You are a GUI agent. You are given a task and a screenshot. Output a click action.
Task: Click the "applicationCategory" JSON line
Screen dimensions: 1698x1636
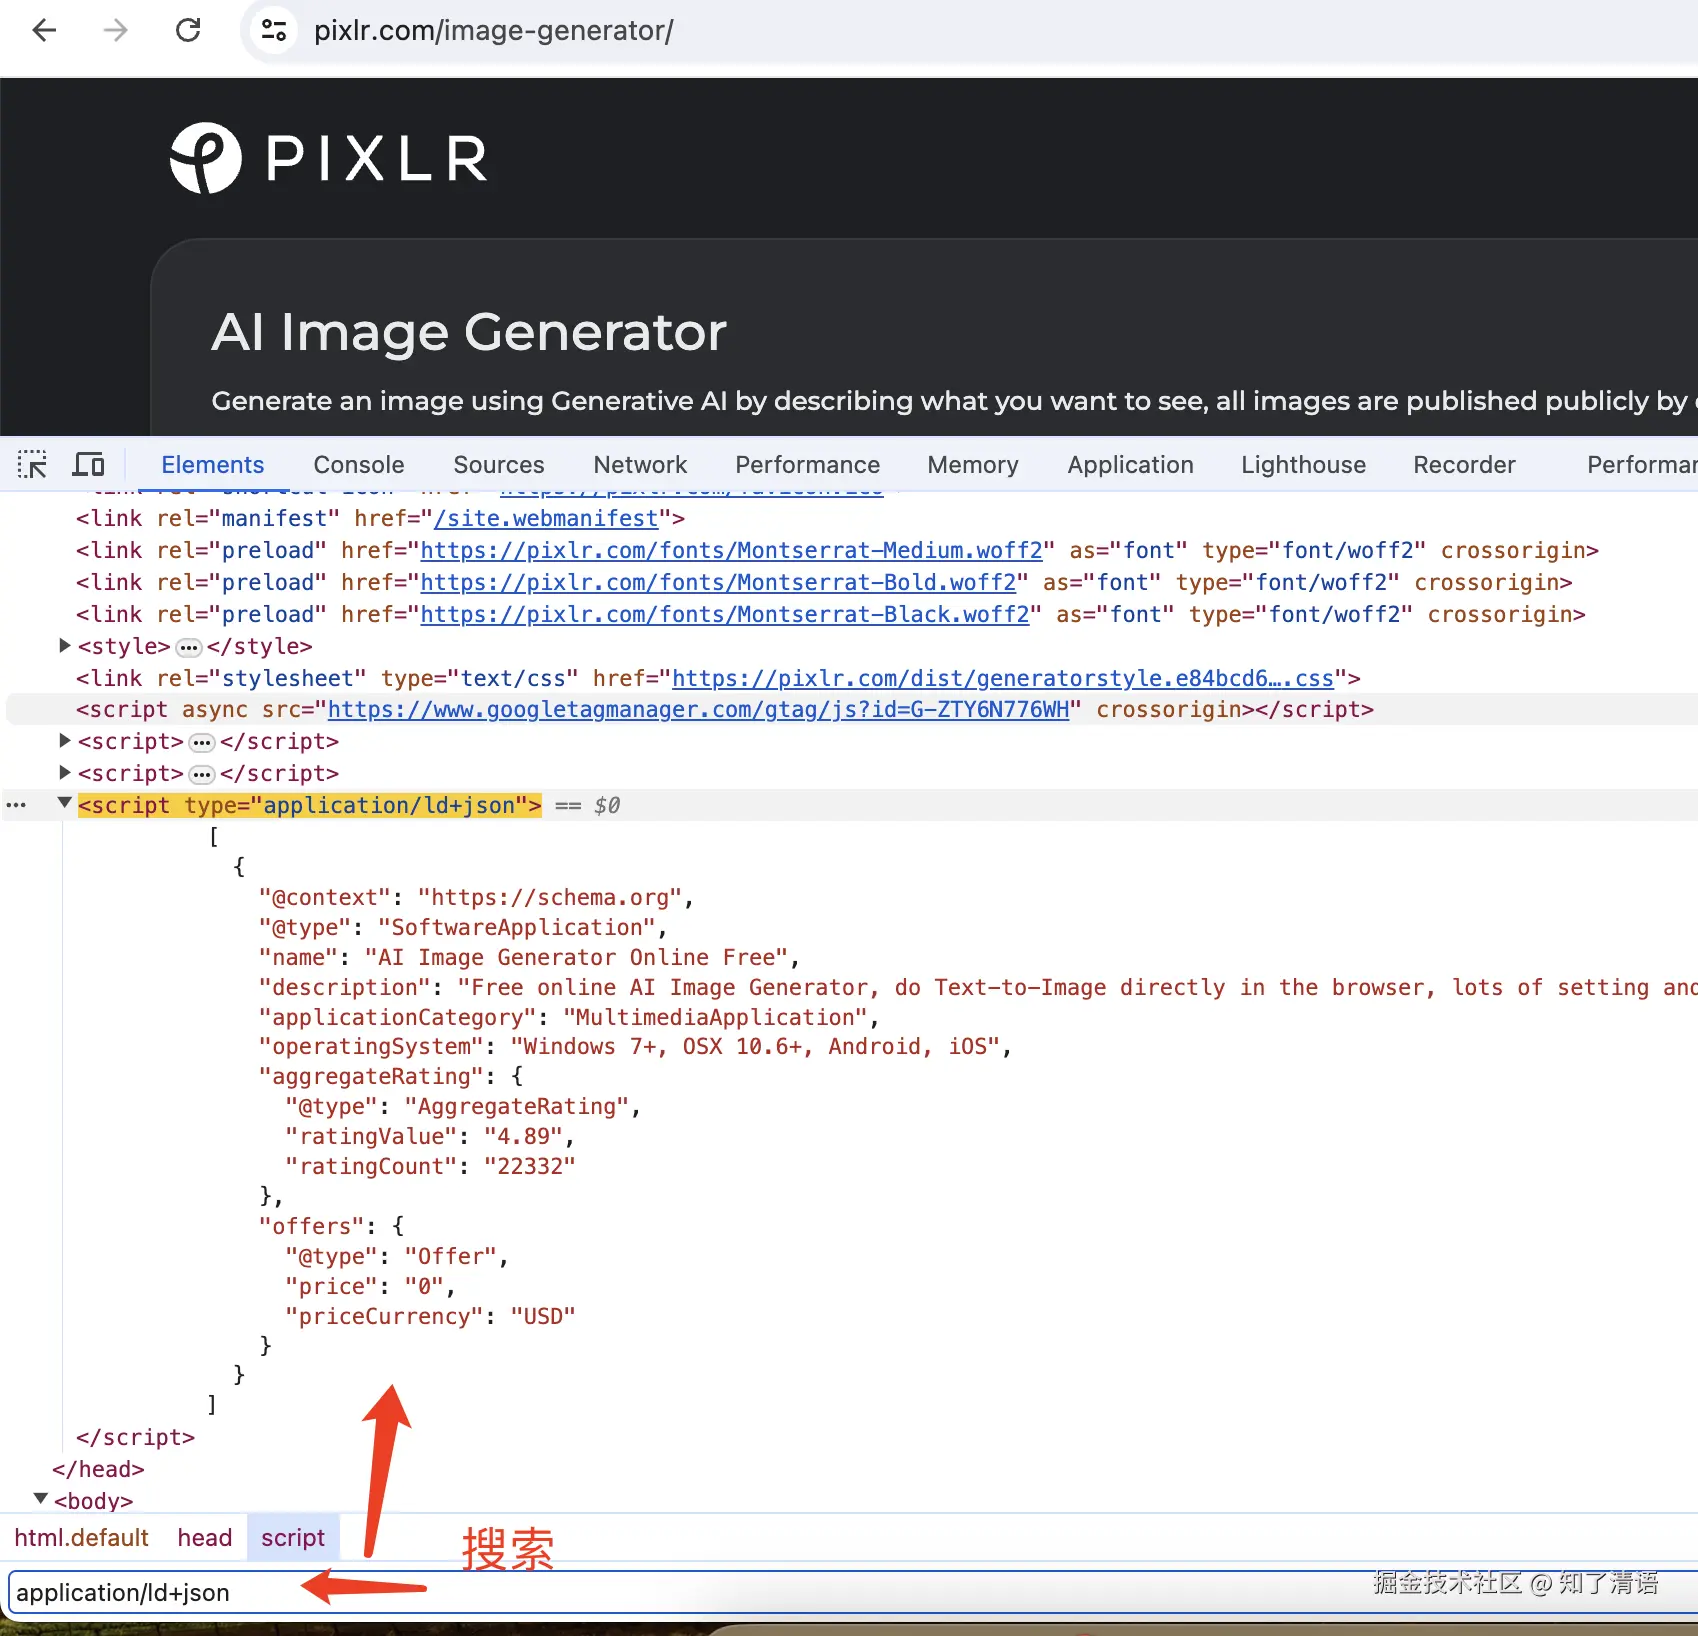pyautogui.click(x=569, y=1017)
